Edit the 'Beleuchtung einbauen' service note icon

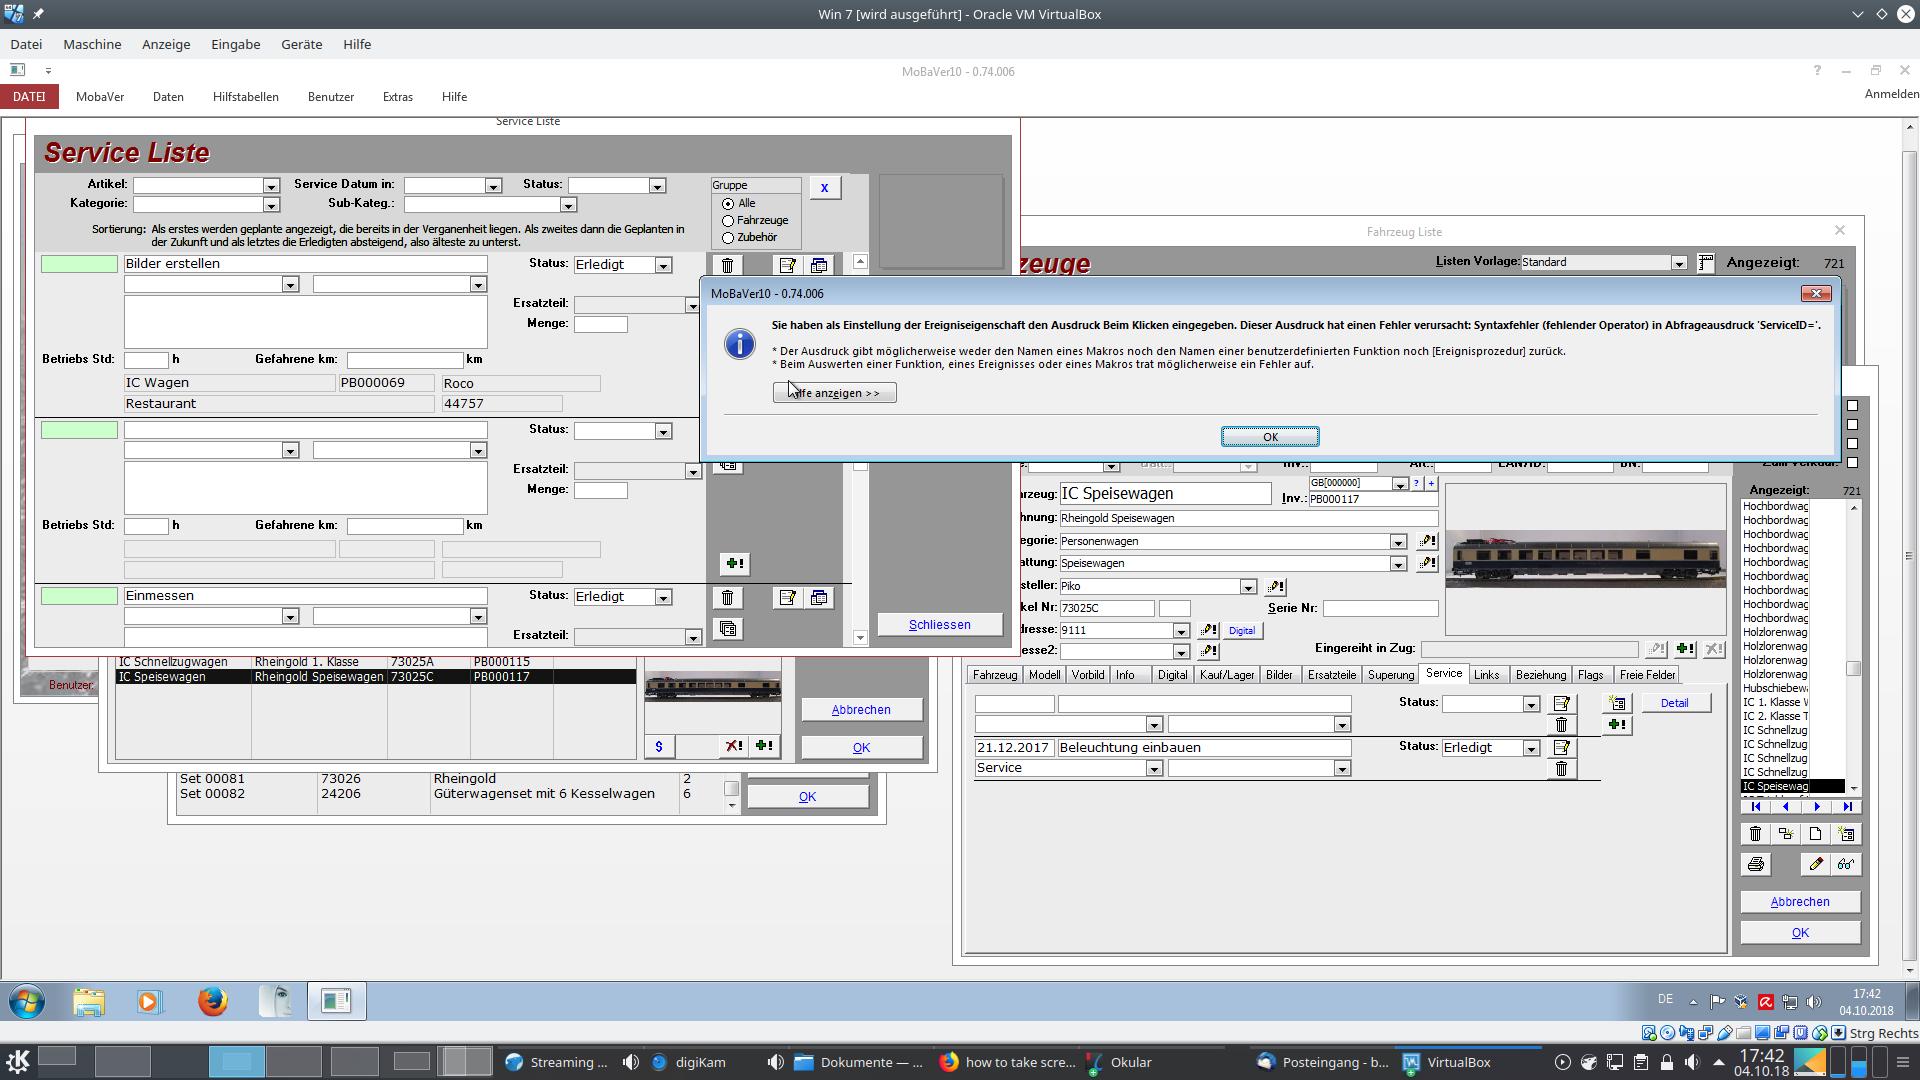(x=1561, y=748)
